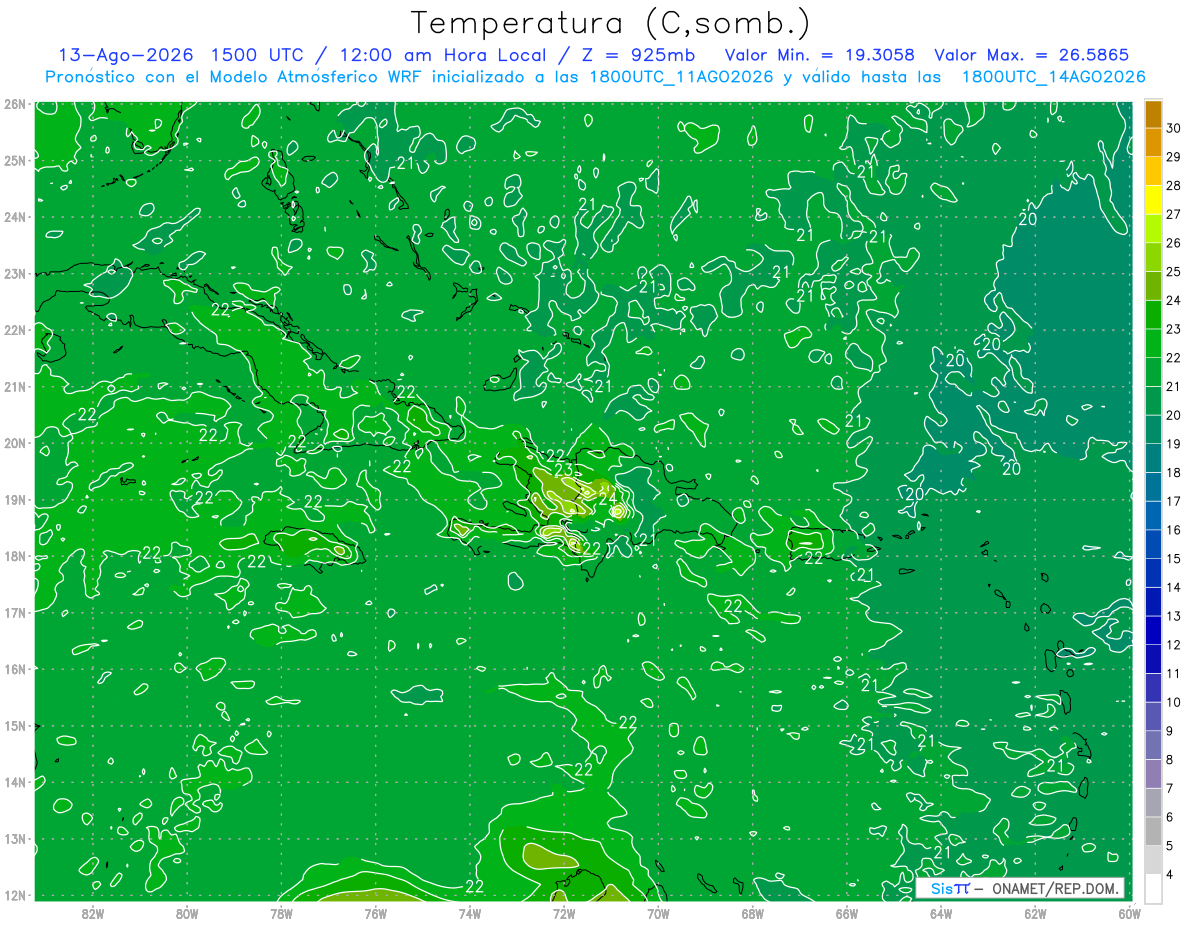The width and height of the screenshot is (1200, 927).
Task: Click the "Valor Min. = 19.3058" text
Action: pyautogui.click(x=819, y=55)
